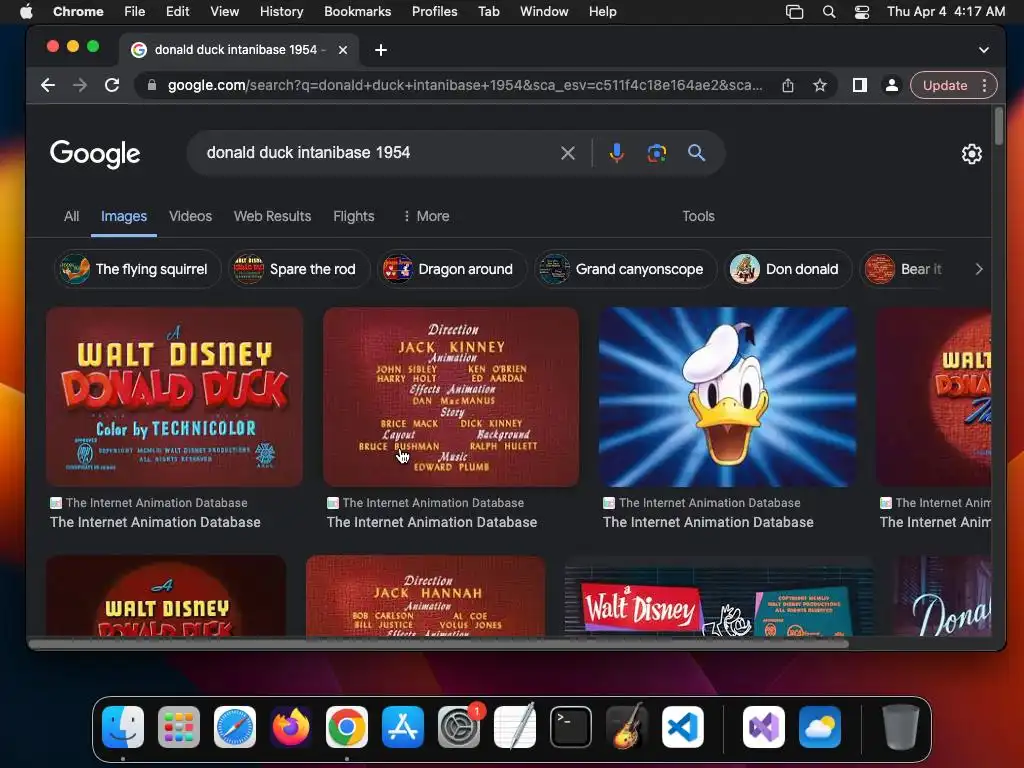
Task: Filter by The flying squirrel chip
Action: tap(137, 269)
